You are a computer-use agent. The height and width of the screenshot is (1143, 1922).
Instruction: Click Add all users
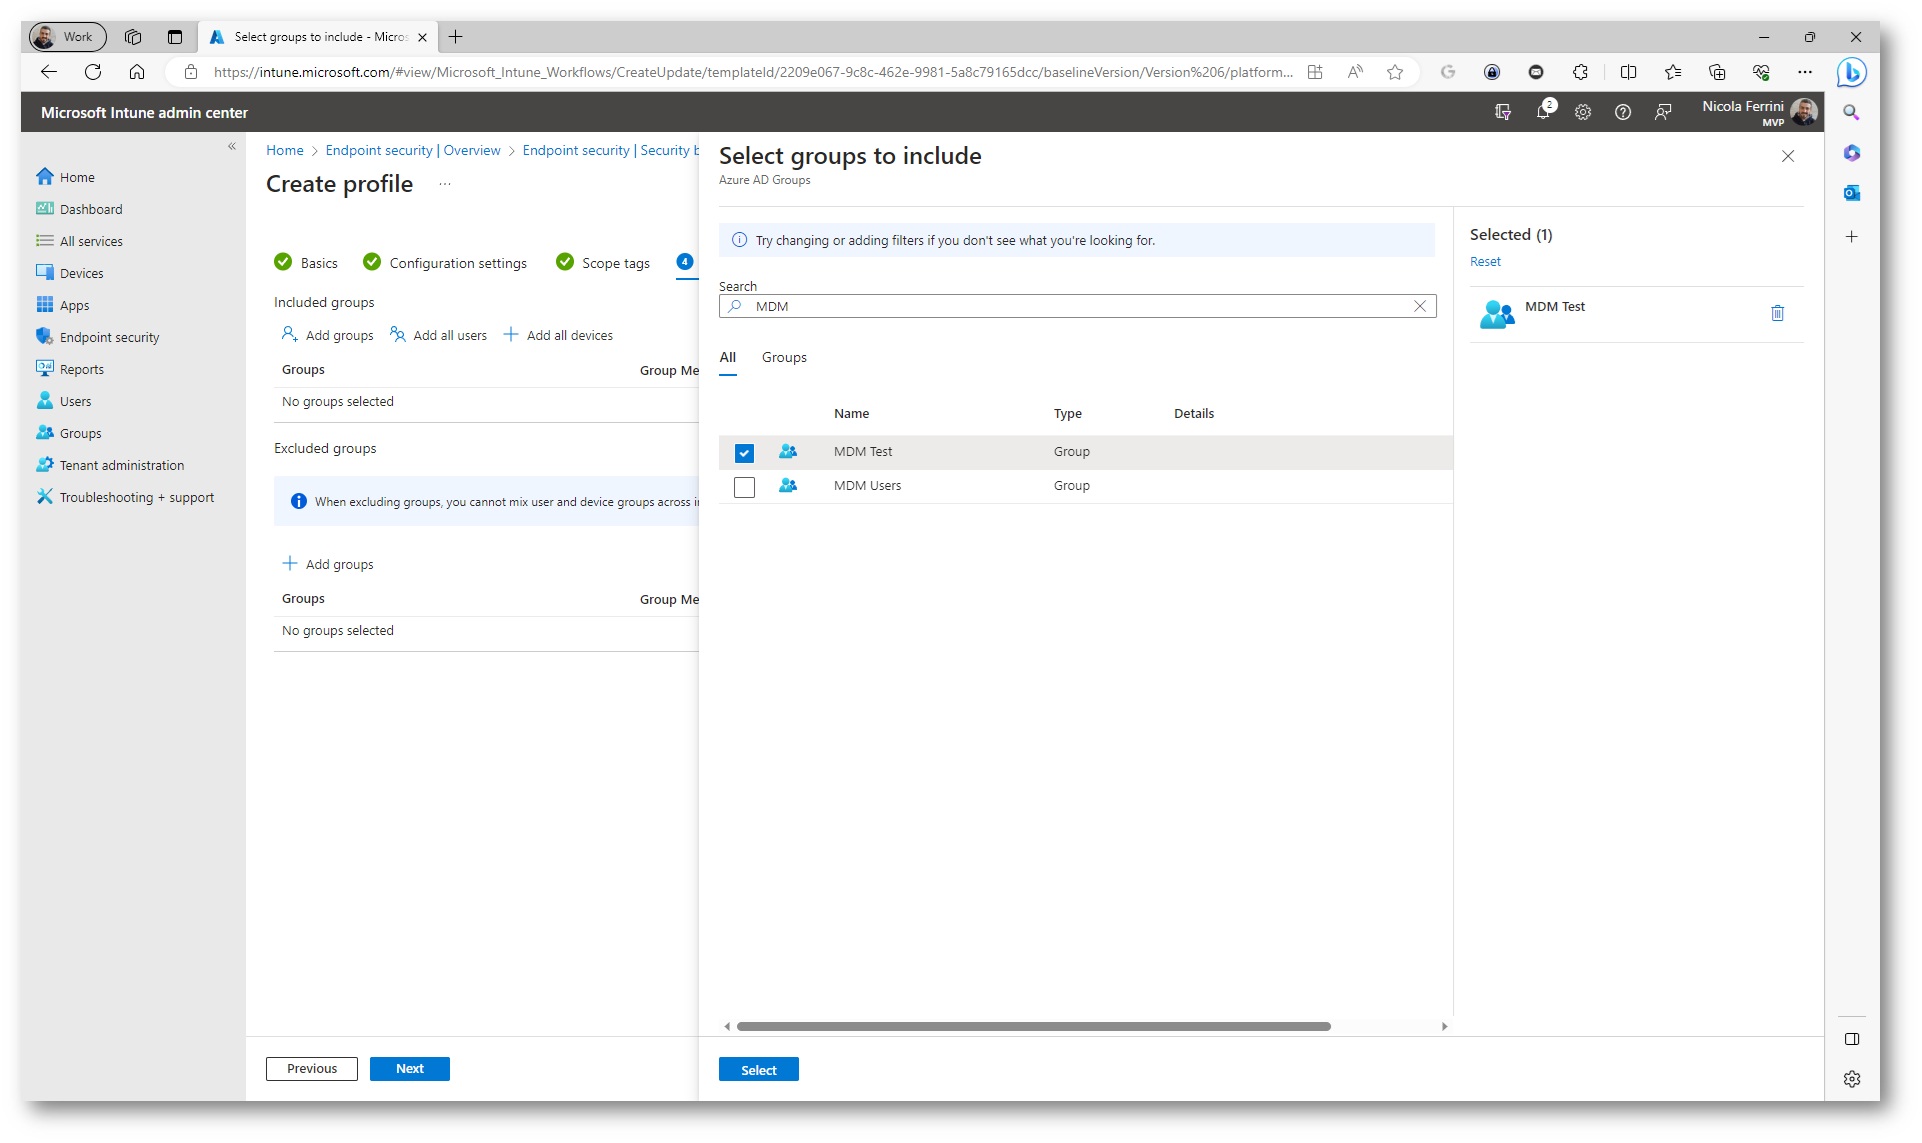pos(439,335)
